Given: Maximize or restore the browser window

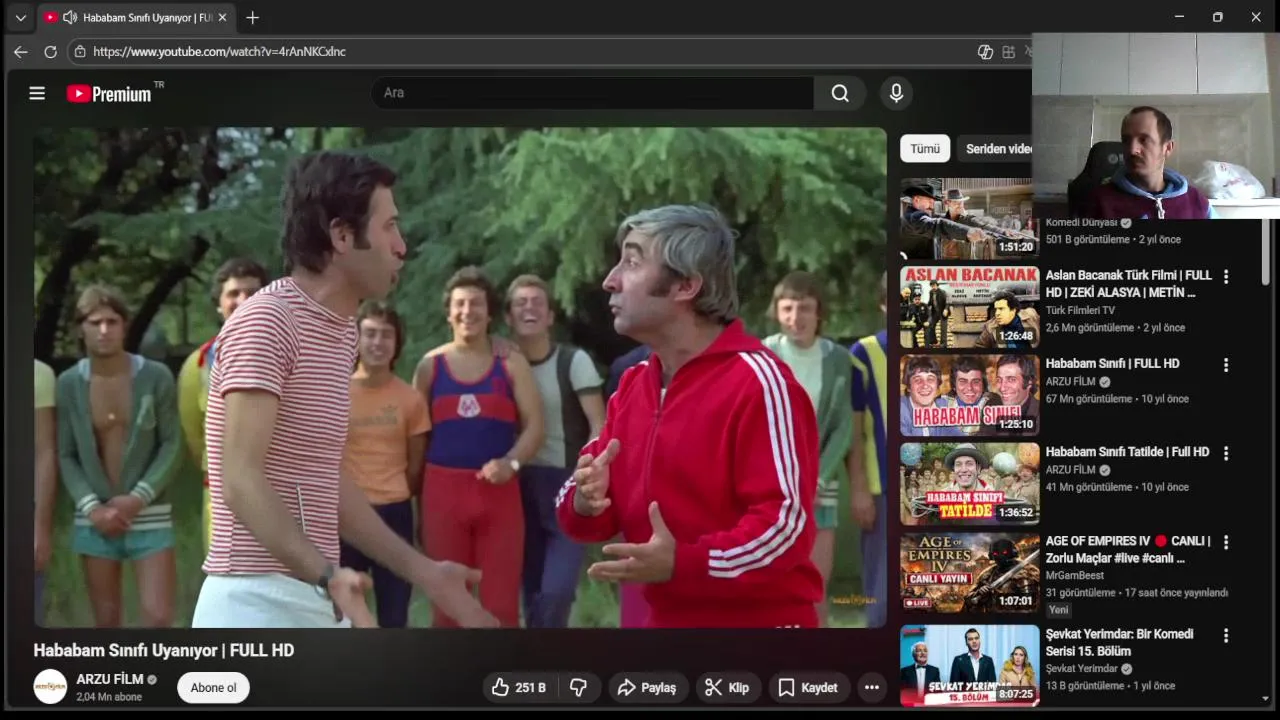Looking at the screenshot, I should (1217, 17).
